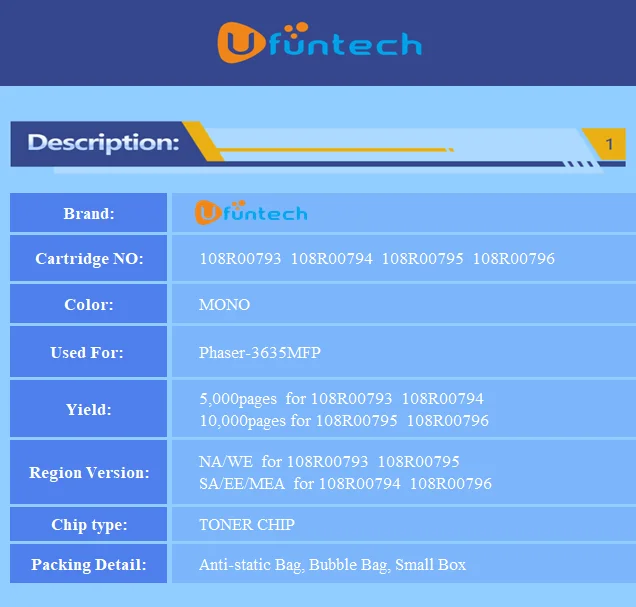Click the Ufuntech logo in Brand row

(x=251, y=212)
